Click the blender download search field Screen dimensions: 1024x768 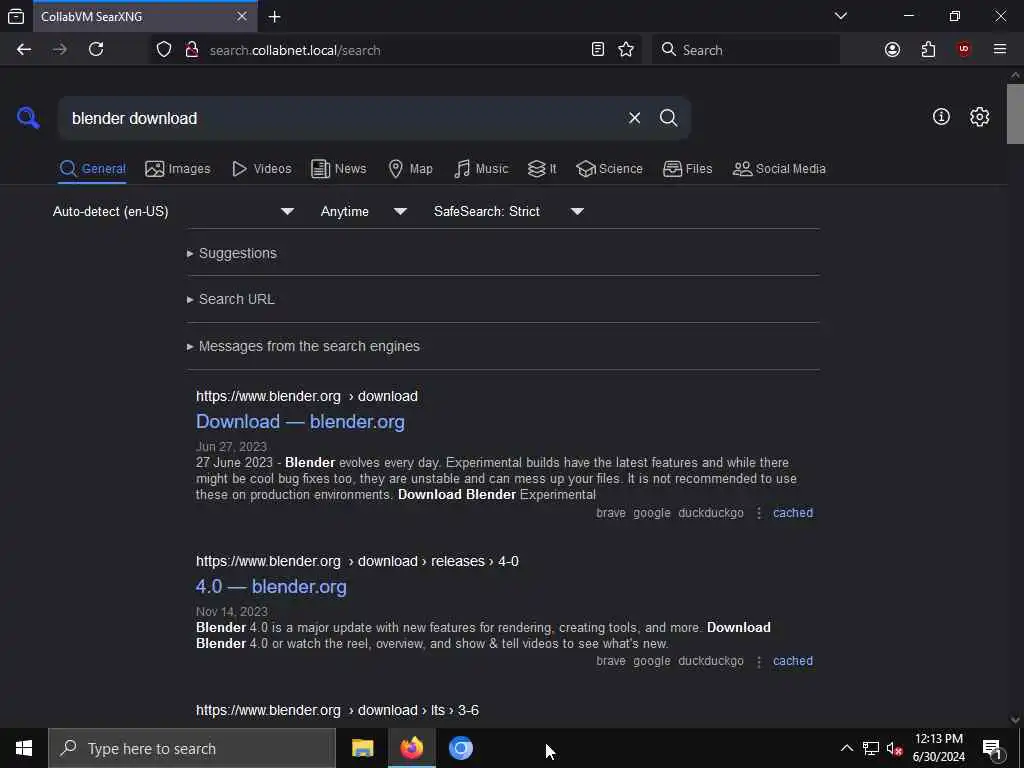[x=340, y=118]
